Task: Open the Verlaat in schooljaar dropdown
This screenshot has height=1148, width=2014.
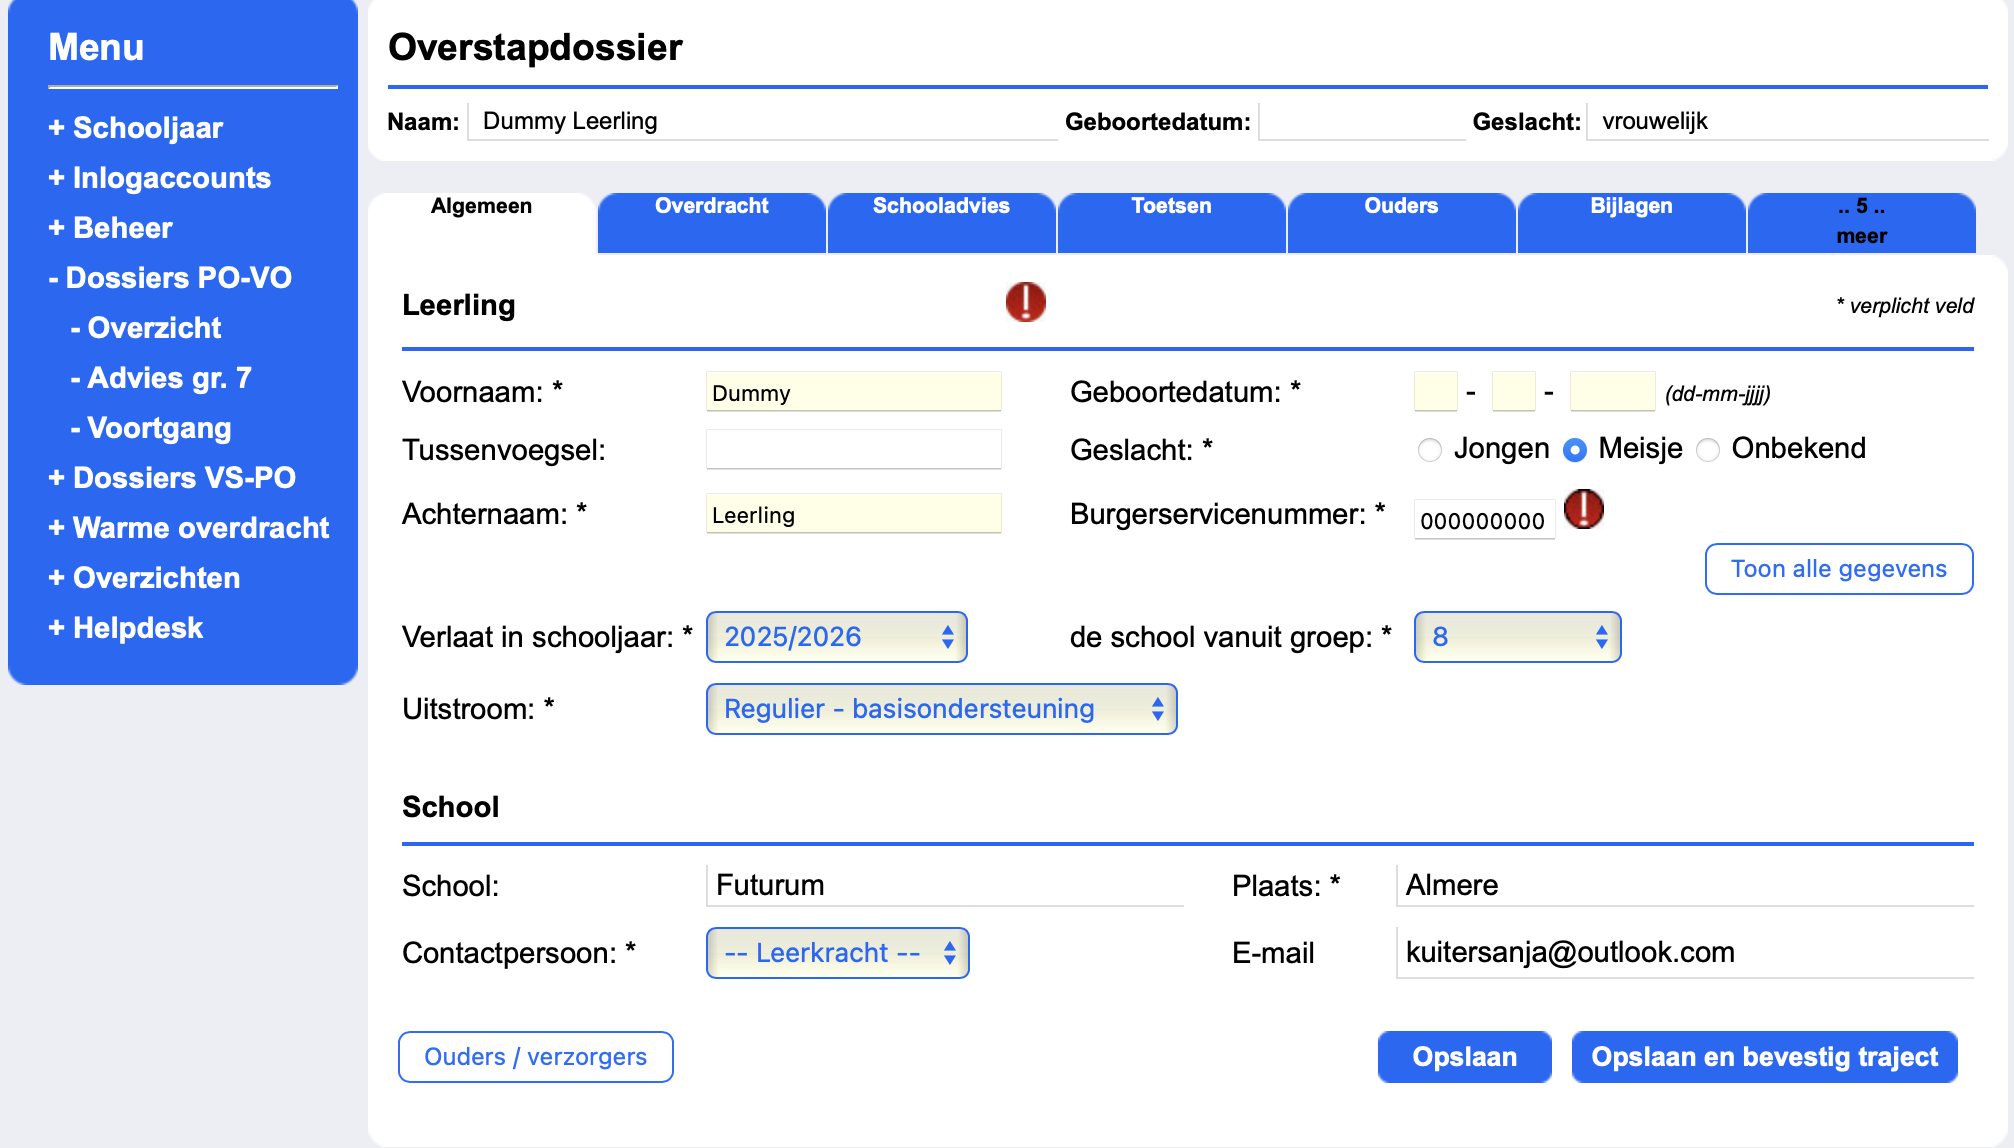Action: pyautogui.click(x=836, y=637)
